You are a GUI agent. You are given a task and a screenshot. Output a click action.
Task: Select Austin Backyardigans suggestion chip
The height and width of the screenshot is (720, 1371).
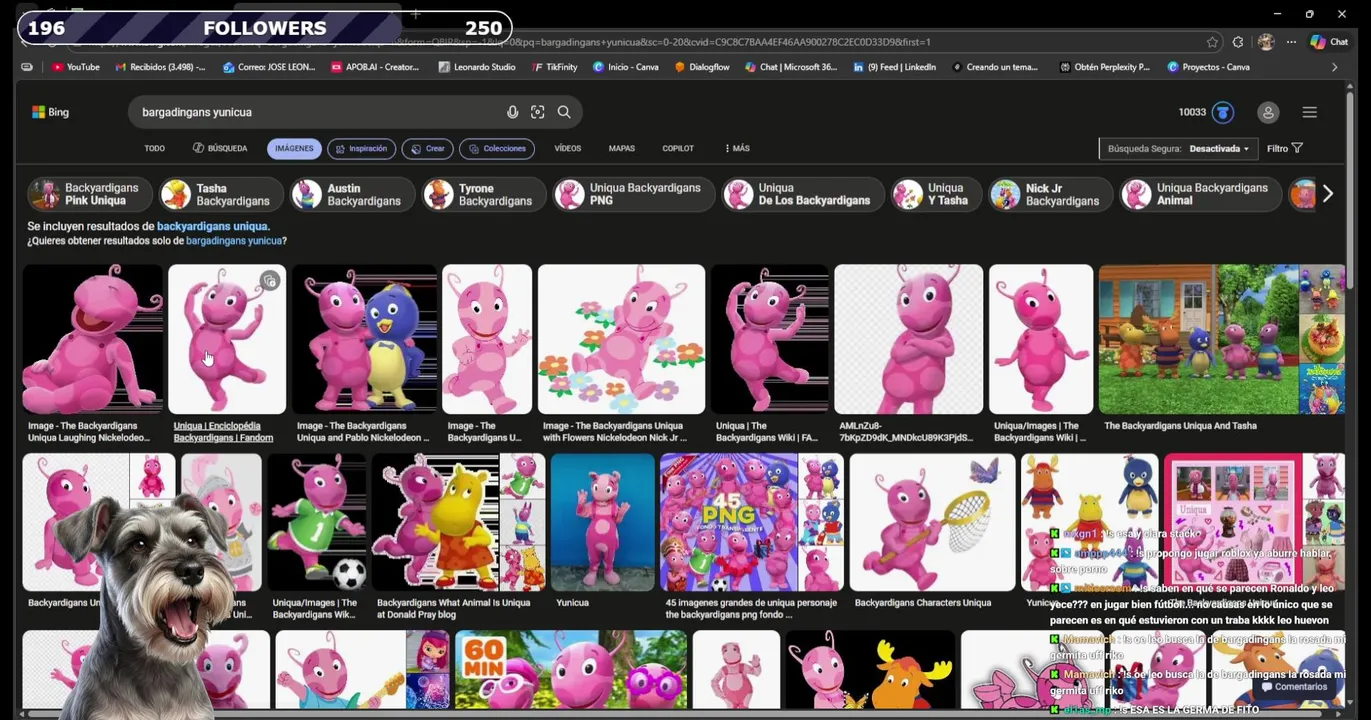pyautogui.click(x=352, y=194)
